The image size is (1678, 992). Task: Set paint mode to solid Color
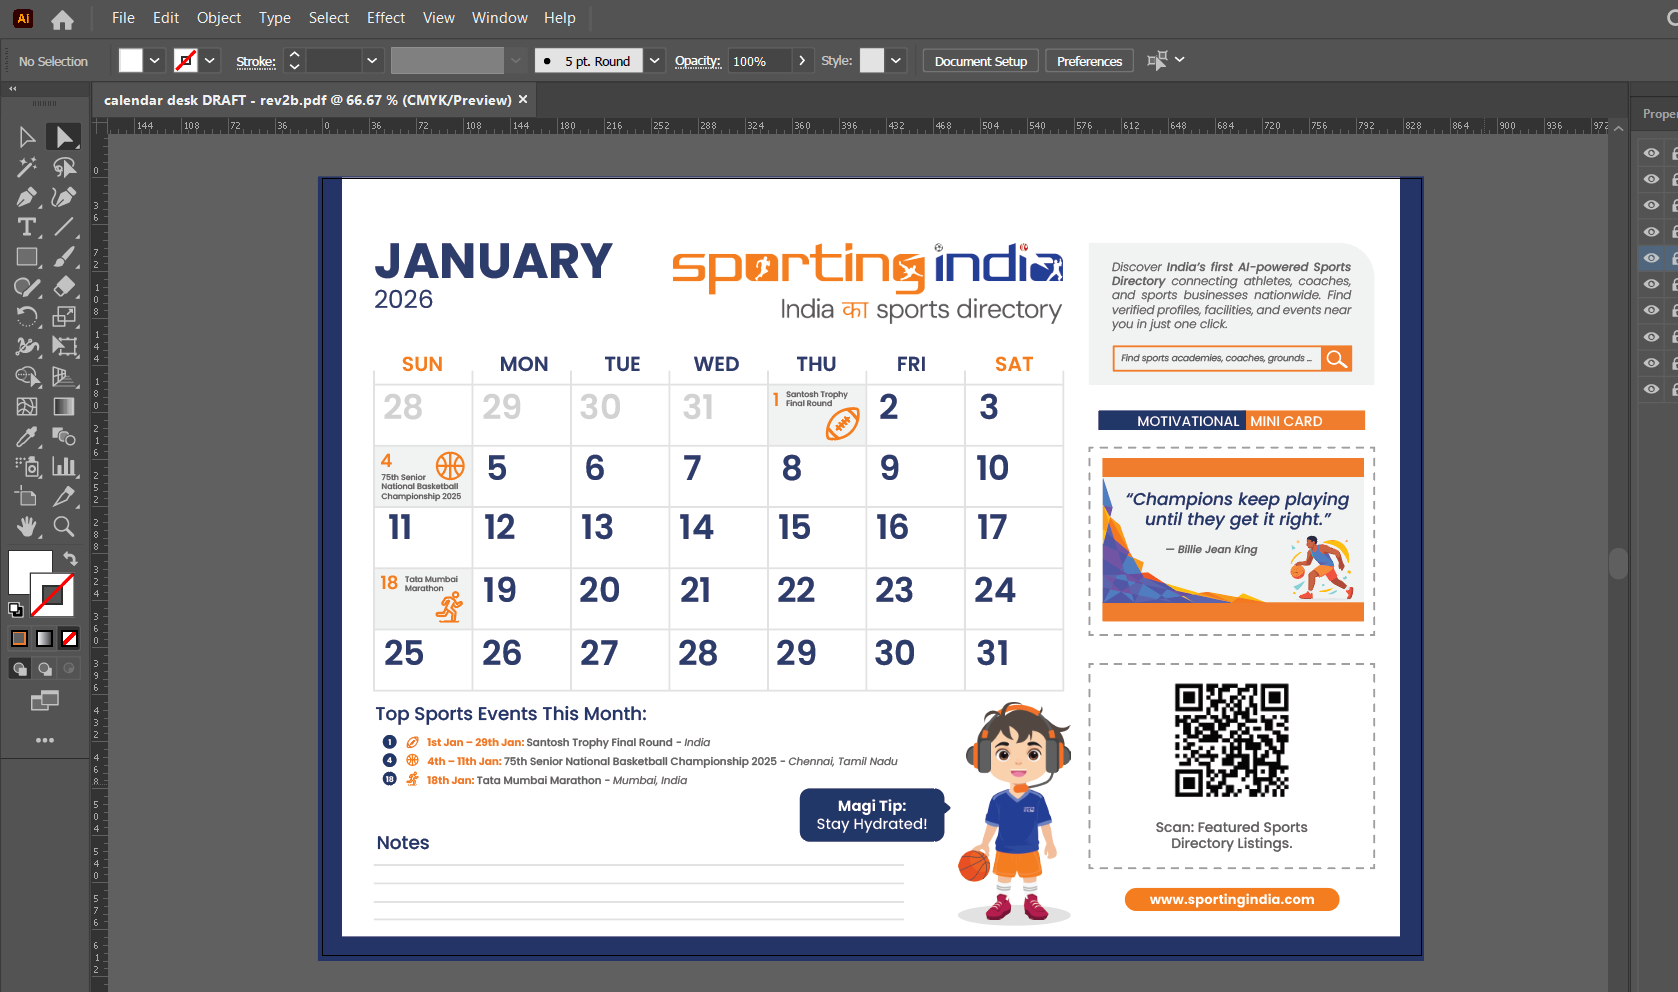[19, 638]
